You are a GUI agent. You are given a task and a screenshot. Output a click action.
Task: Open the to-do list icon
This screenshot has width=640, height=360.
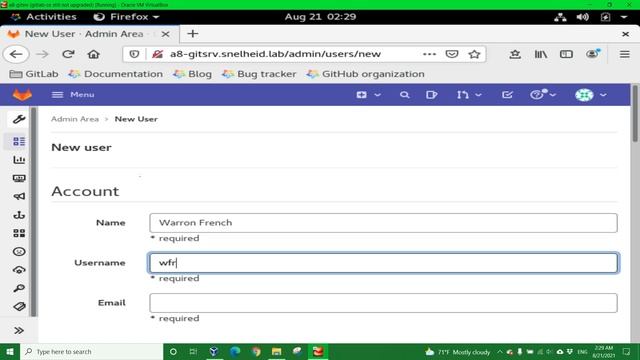[507, 95]
